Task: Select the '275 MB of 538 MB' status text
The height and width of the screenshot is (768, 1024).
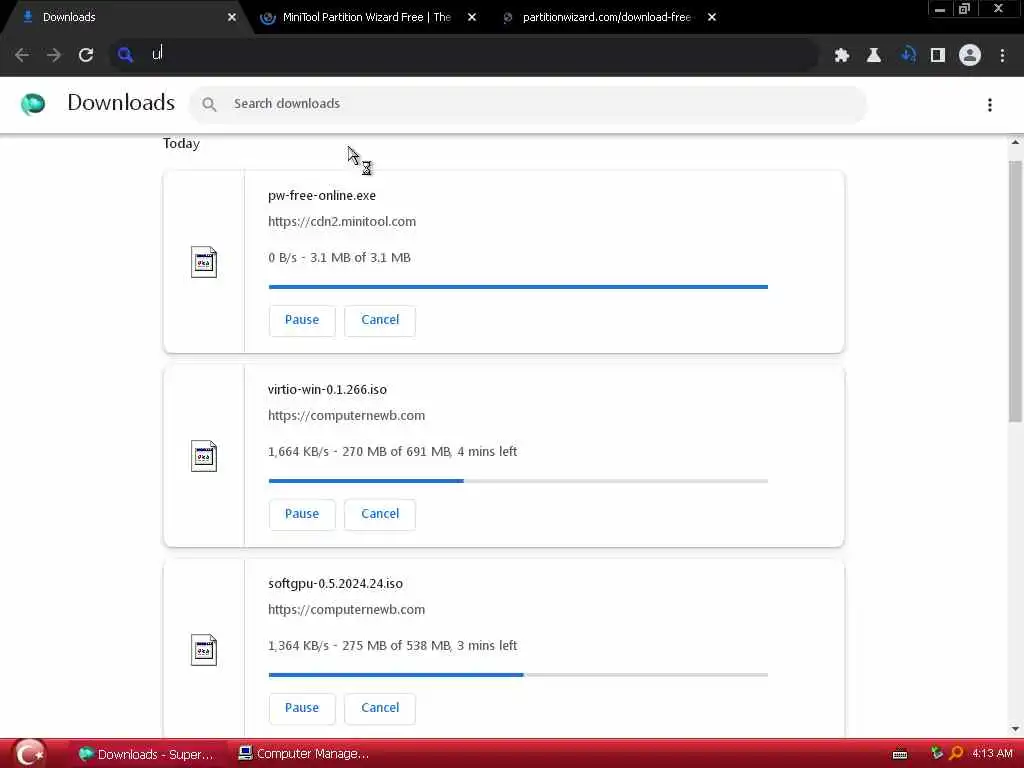Action: pyautogui.click(x=396, y=645)
